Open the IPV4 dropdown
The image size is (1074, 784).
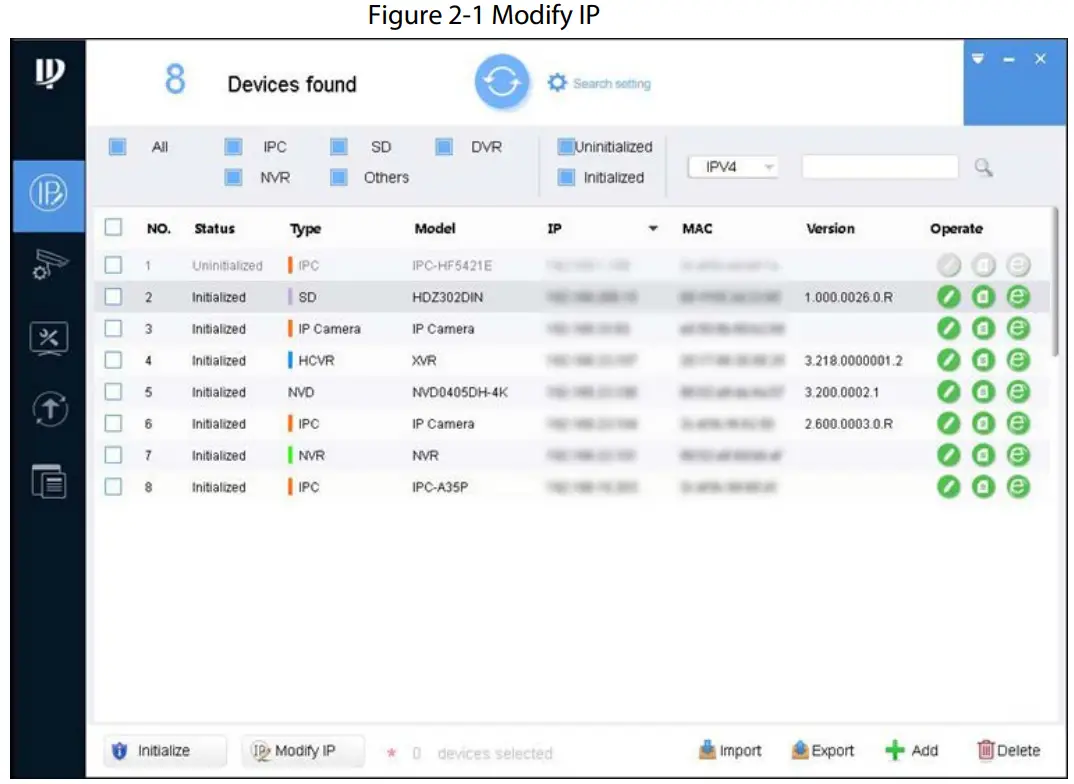click(733, 167)
